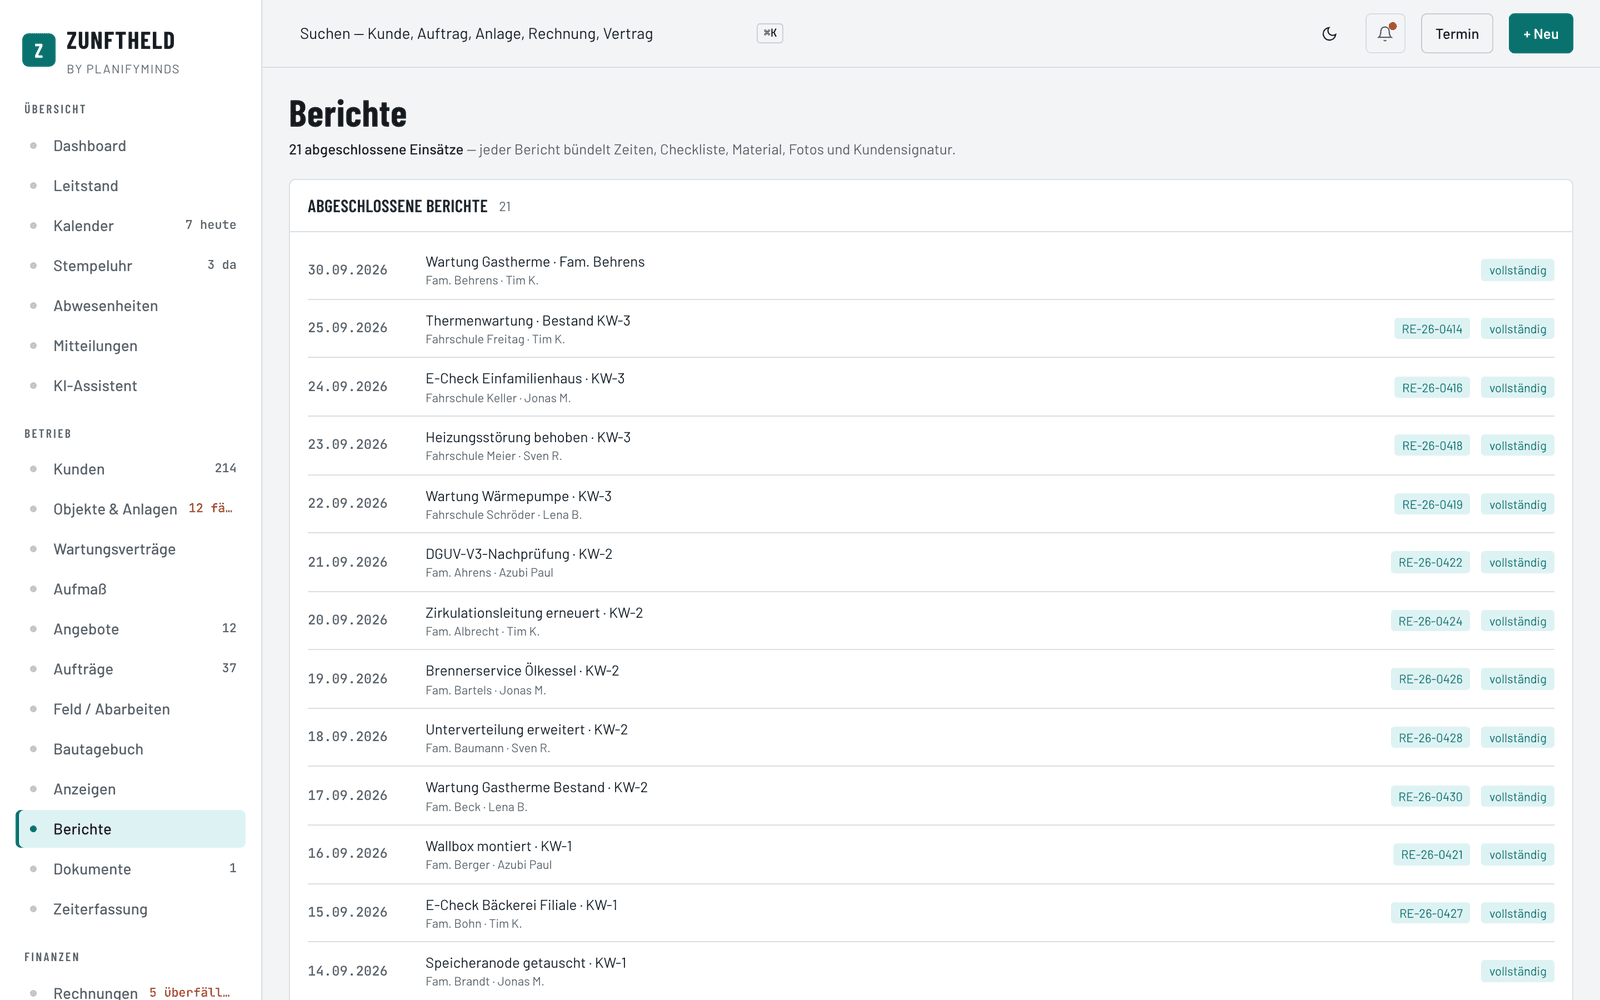Open invoice RE-26-0422
The image size is (1600, 1000).
(x=1430, y=563)
